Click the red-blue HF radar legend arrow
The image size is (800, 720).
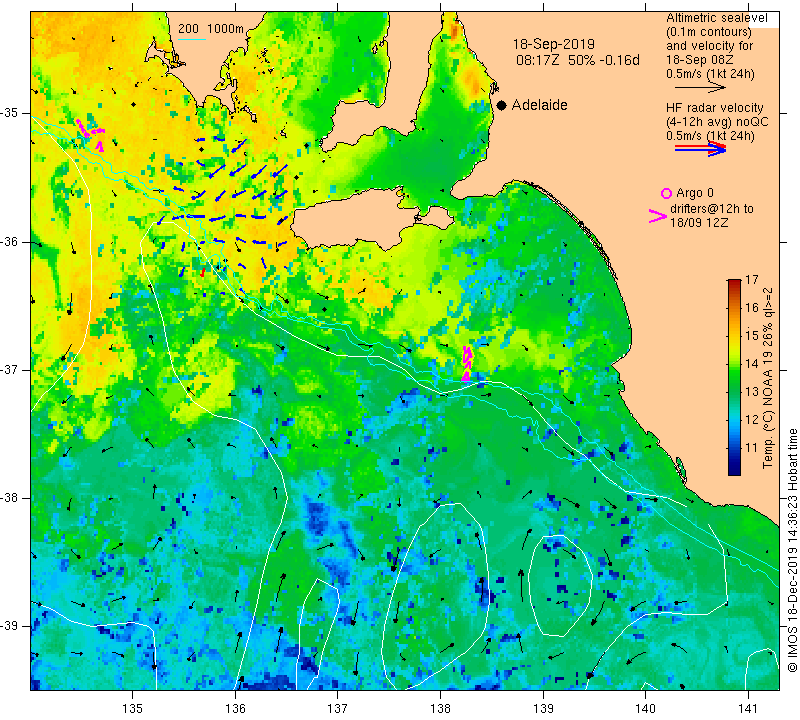700,149
